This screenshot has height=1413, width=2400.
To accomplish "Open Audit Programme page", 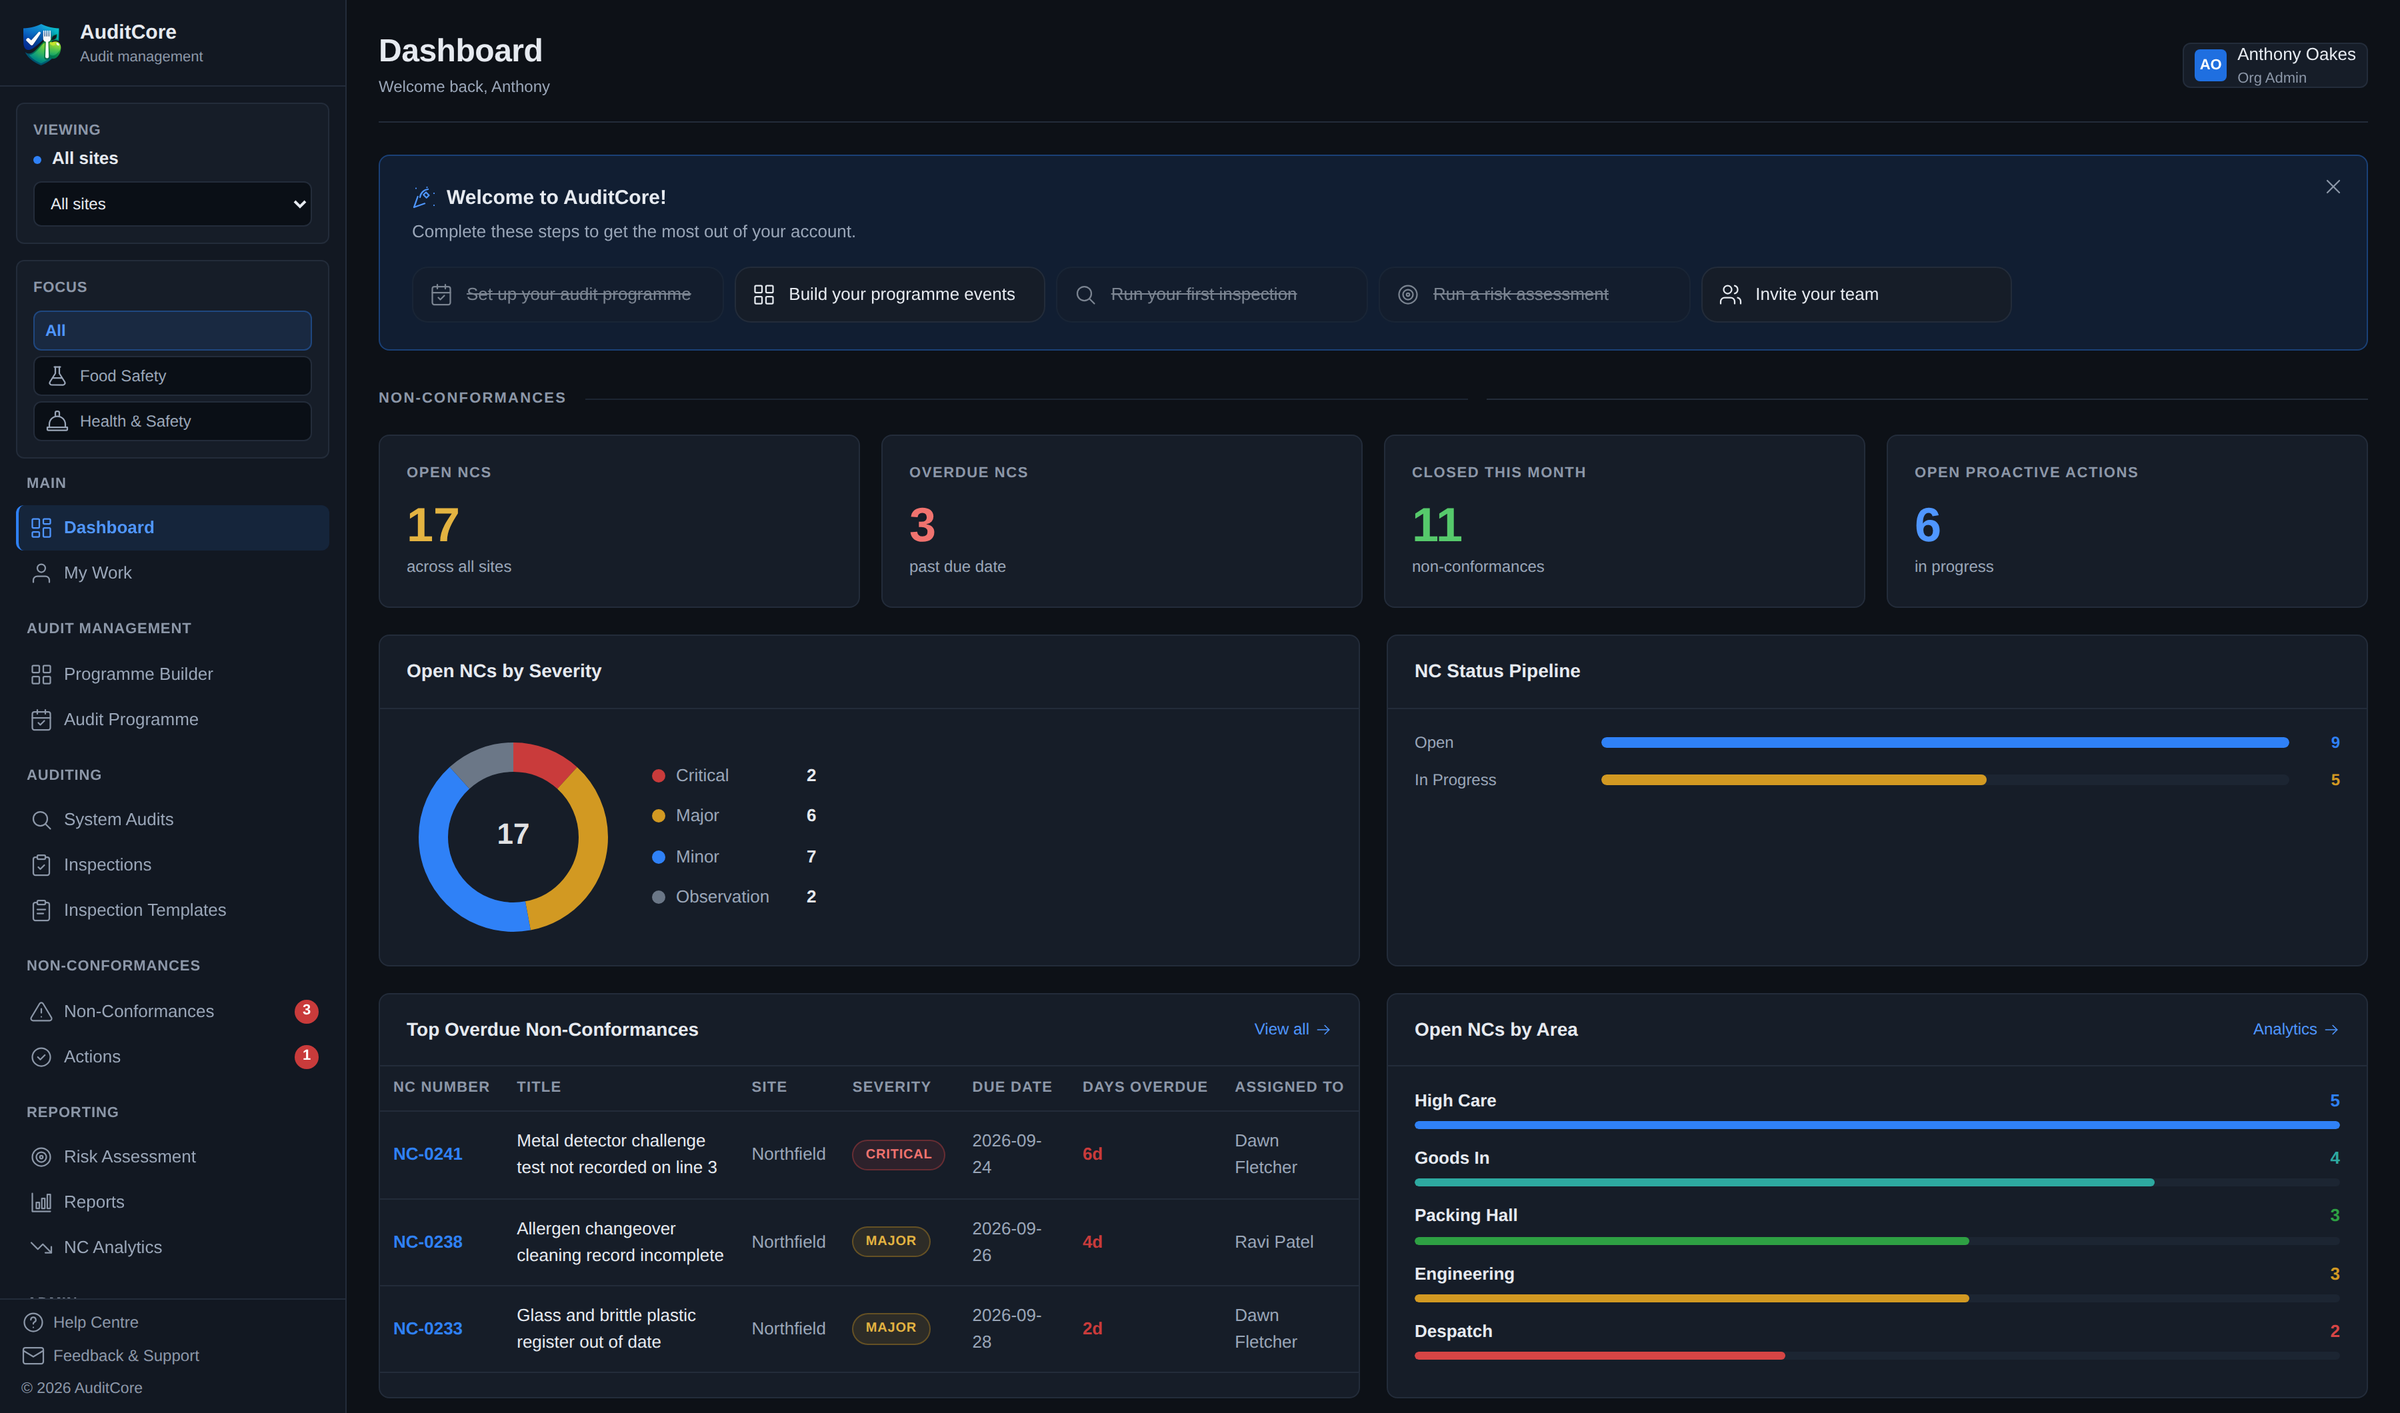I will coord(172,720).
